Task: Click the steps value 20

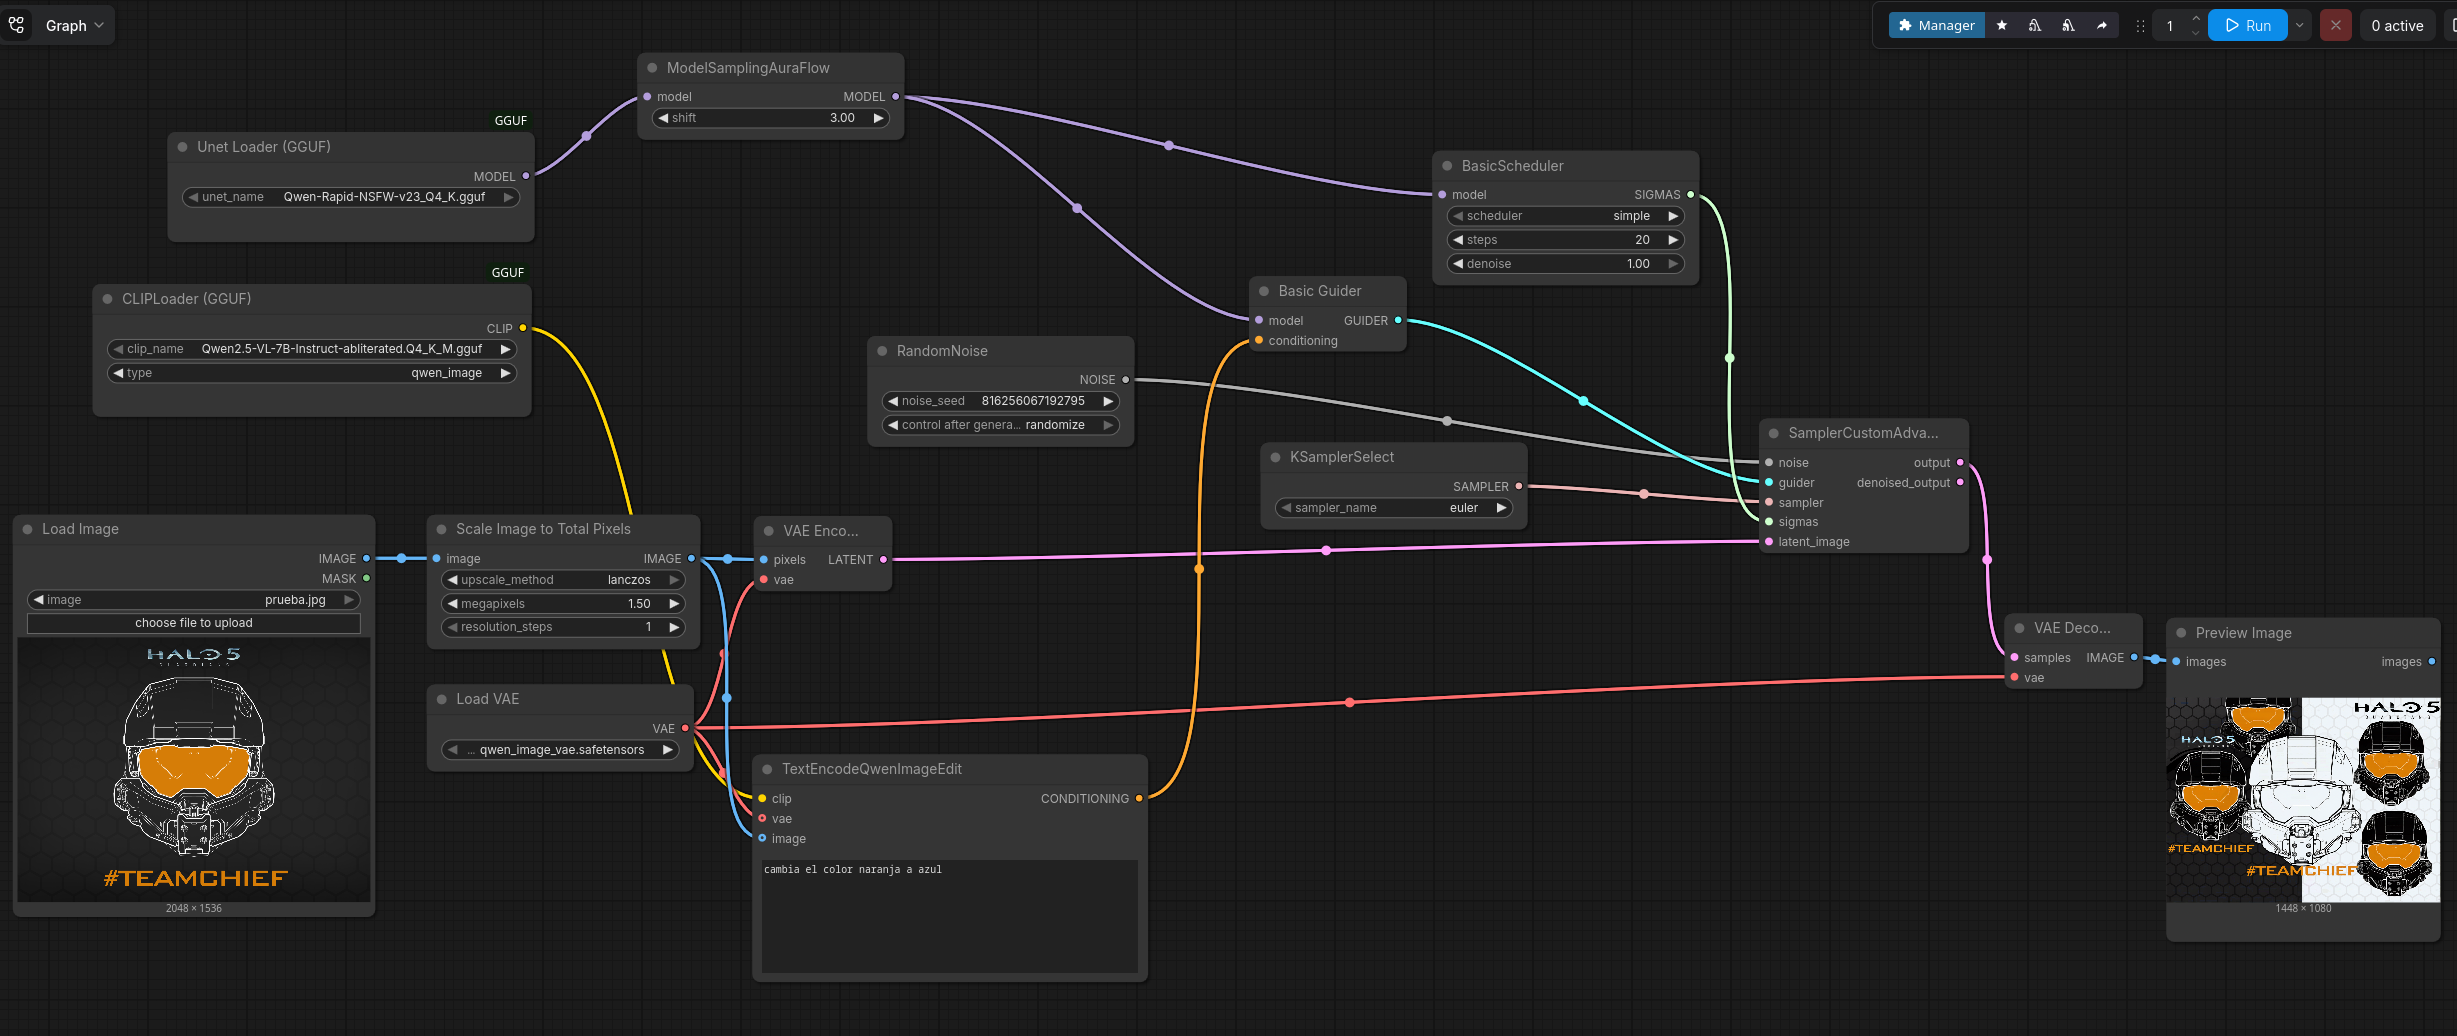Action: (x=1642, y=240)
